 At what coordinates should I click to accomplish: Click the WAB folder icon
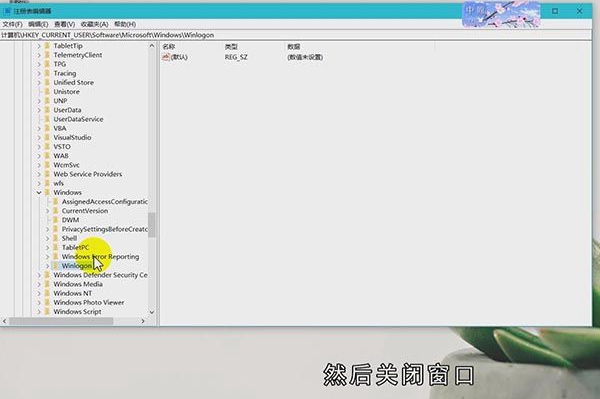point(47,156)
